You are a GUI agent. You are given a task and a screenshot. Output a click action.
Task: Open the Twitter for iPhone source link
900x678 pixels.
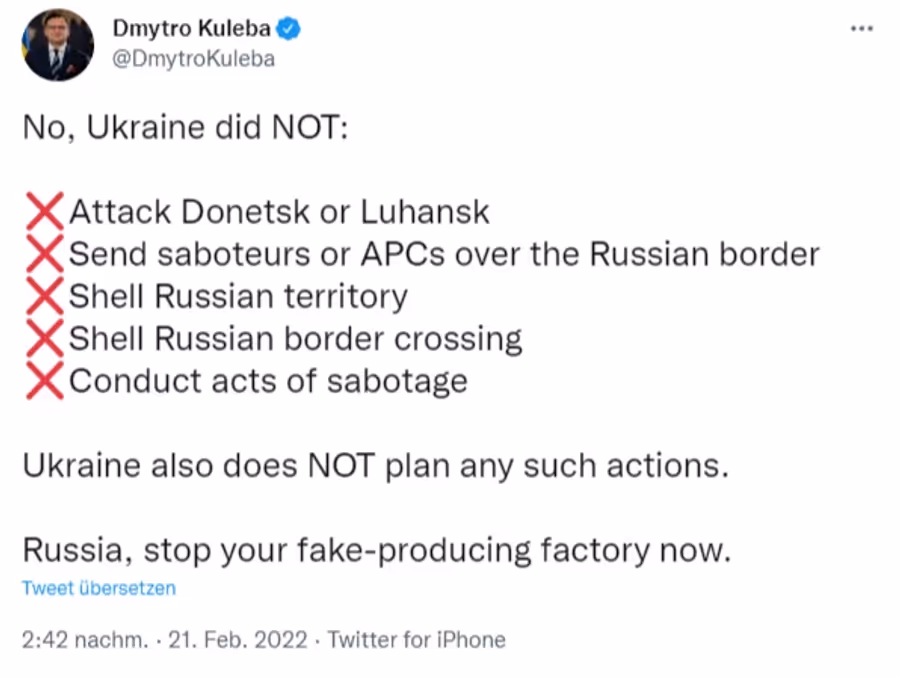[x=417, y=640]
